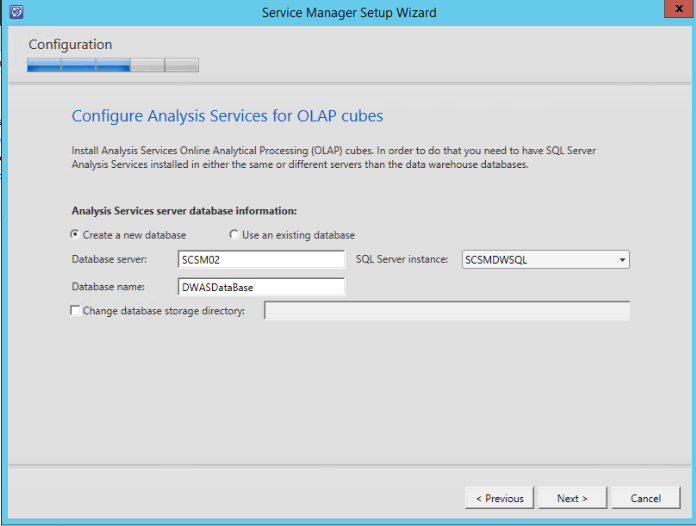696x526 pixels.
Task: Choose the 'Use an existing database' radio button
Action: pyautogui.click(x=234, y=235)
